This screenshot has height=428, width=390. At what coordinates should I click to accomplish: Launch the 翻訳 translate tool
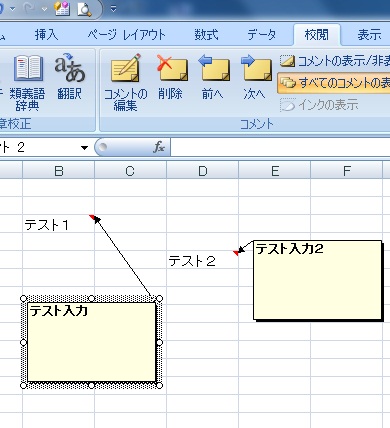(69, 77)
